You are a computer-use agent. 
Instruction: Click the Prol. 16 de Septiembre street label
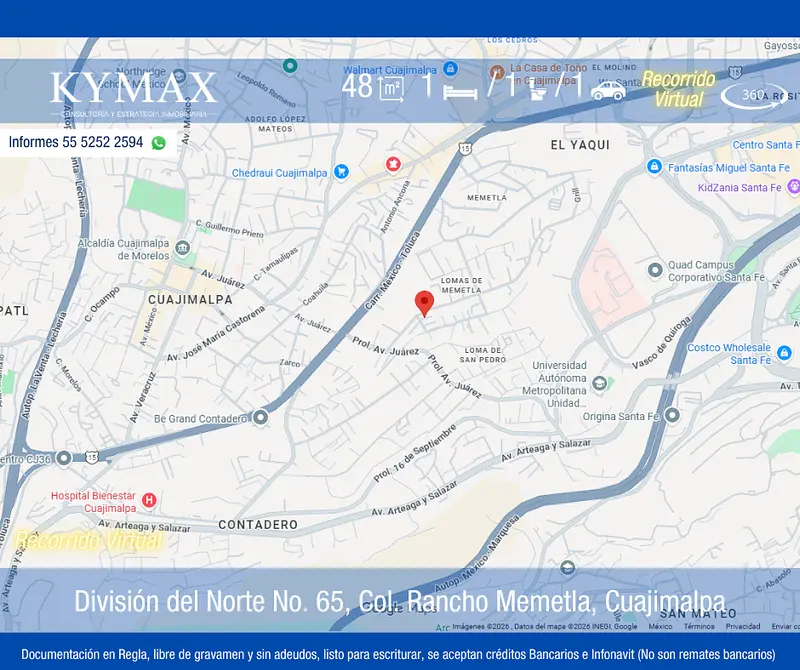pos(415,453)
